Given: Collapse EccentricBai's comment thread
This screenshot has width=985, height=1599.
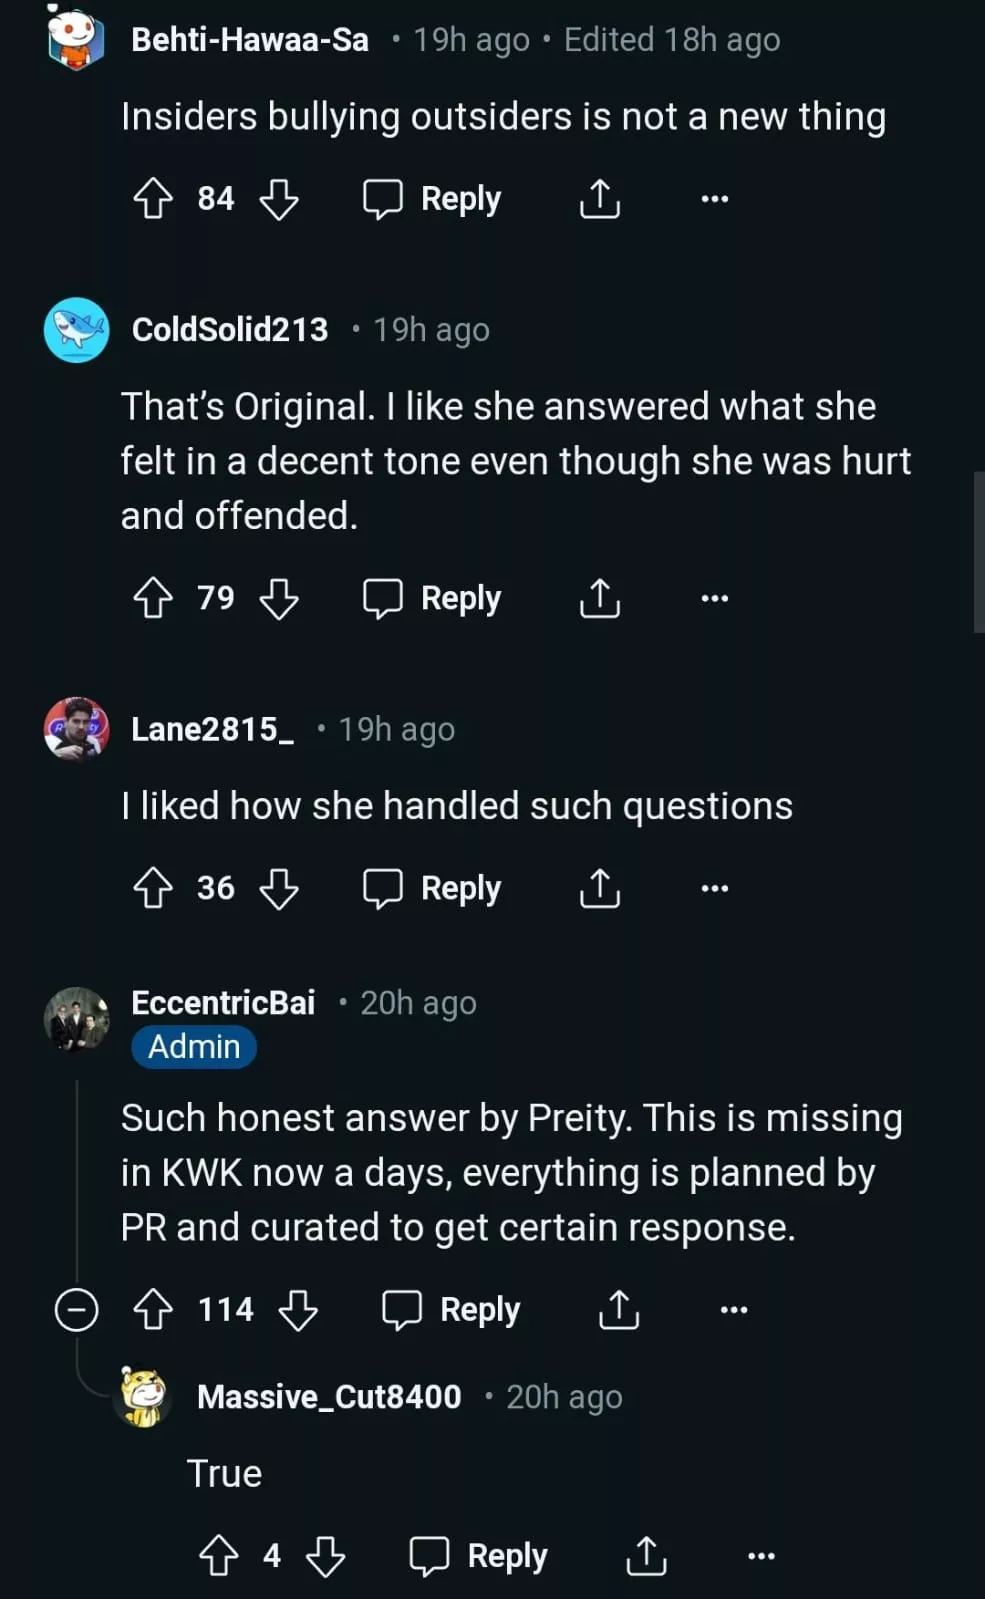Looking at the screenshot, I should [x=76, y=1309].
